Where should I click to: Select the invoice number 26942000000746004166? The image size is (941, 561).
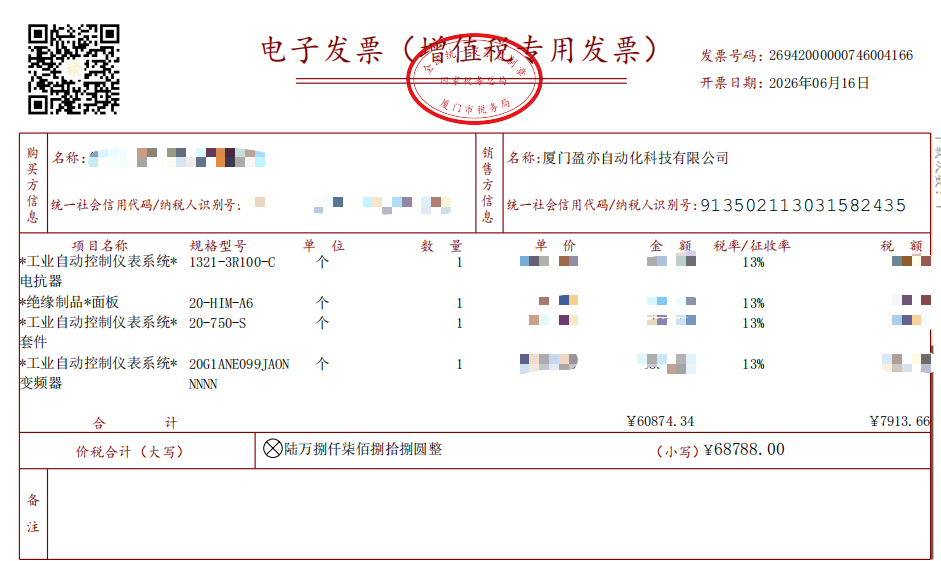pyautogui.click(x=841, y=55)
